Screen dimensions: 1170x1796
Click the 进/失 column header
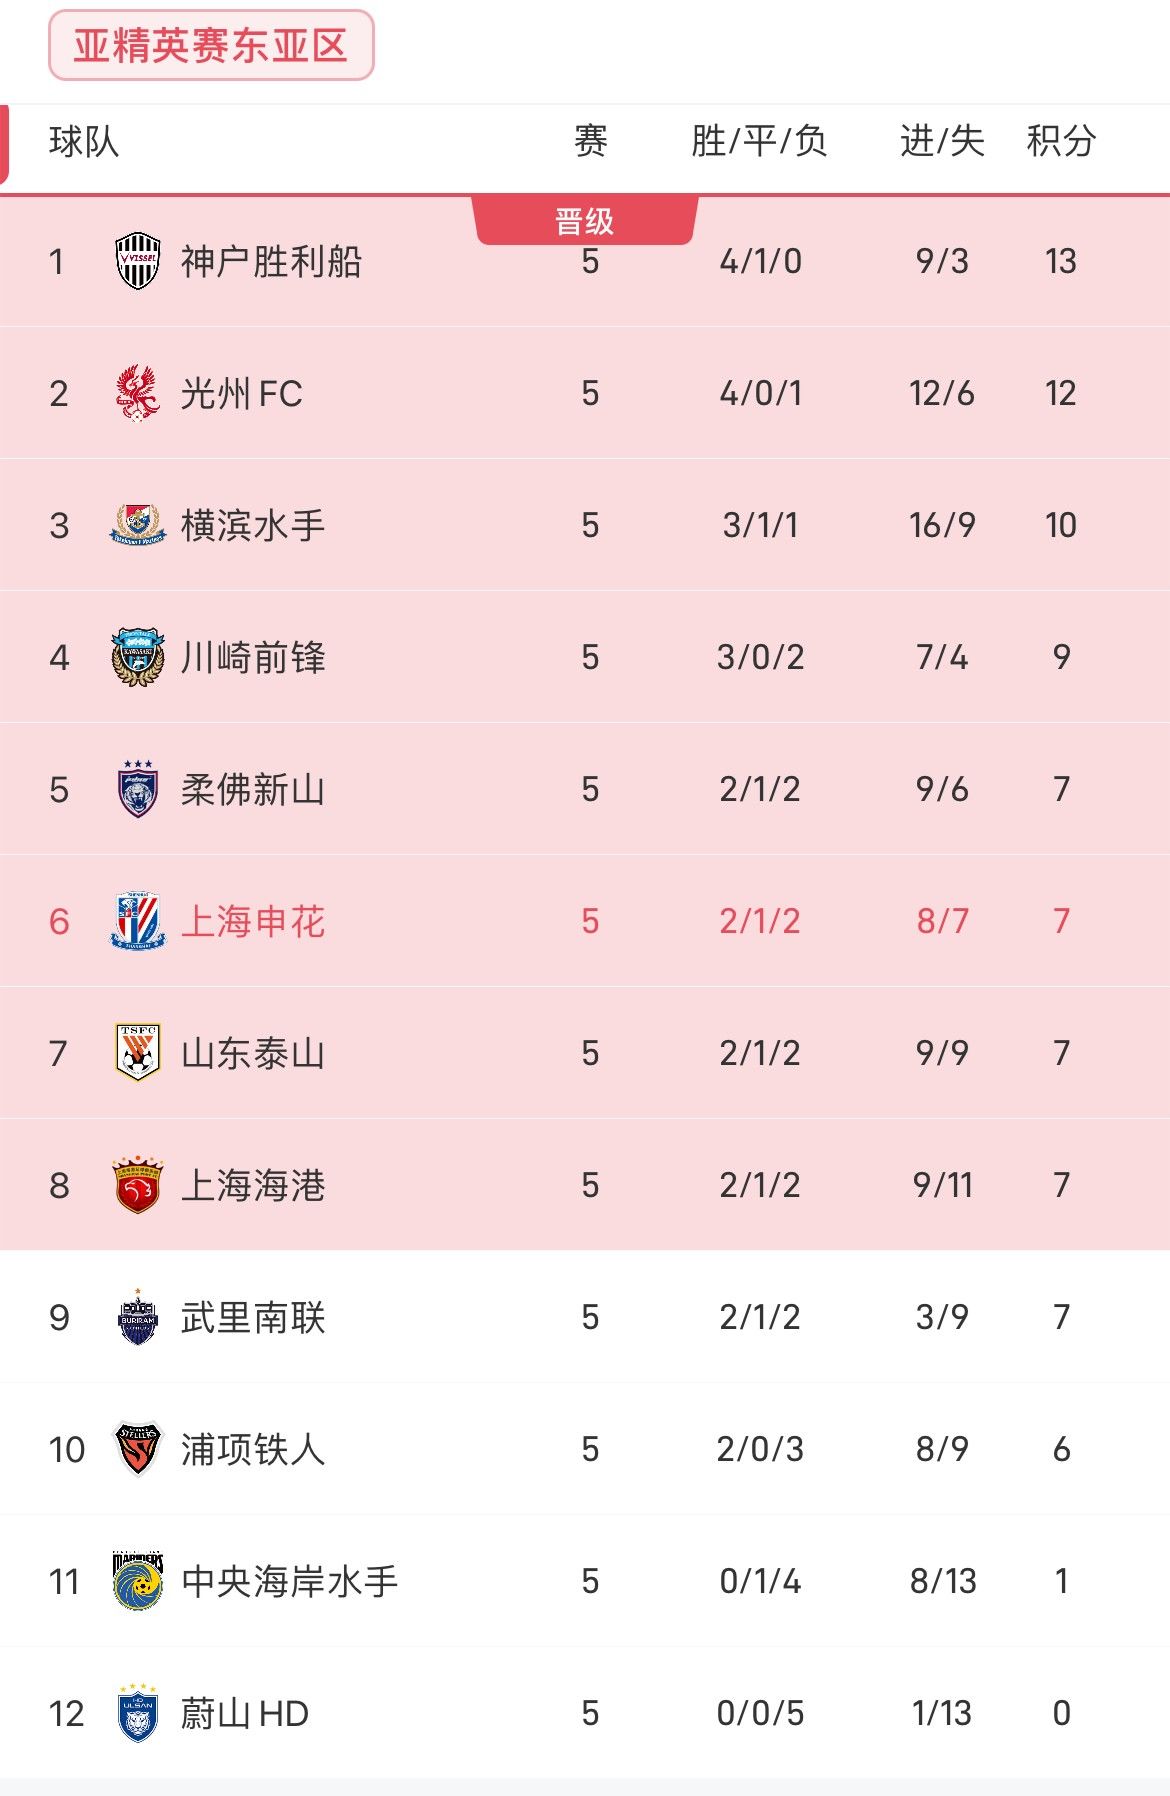click(x=942, y=141)
